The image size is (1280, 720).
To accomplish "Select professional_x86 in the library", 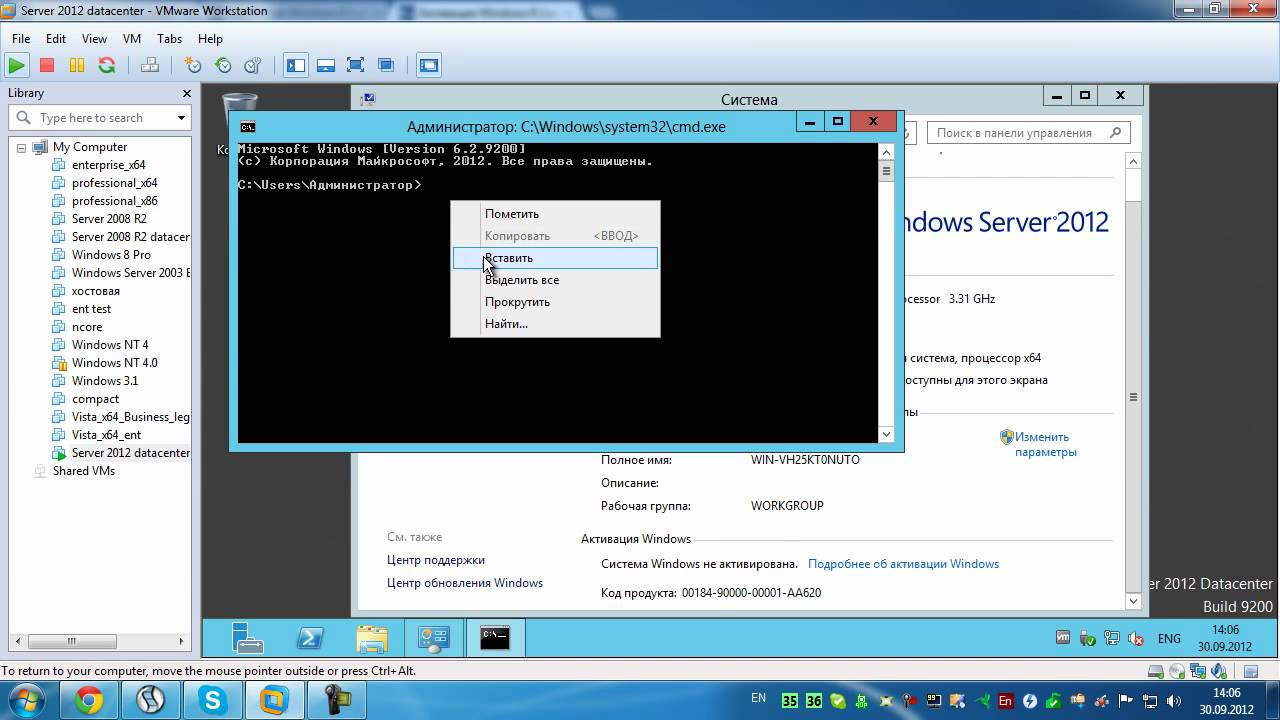I will click(114, 201).
